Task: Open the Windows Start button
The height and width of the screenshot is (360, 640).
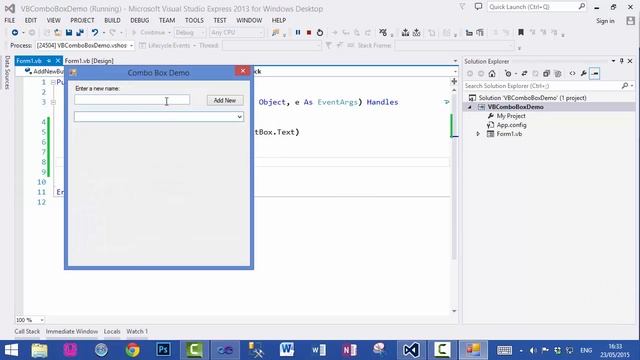Action: pyautogui.click(x=11, y=350)
